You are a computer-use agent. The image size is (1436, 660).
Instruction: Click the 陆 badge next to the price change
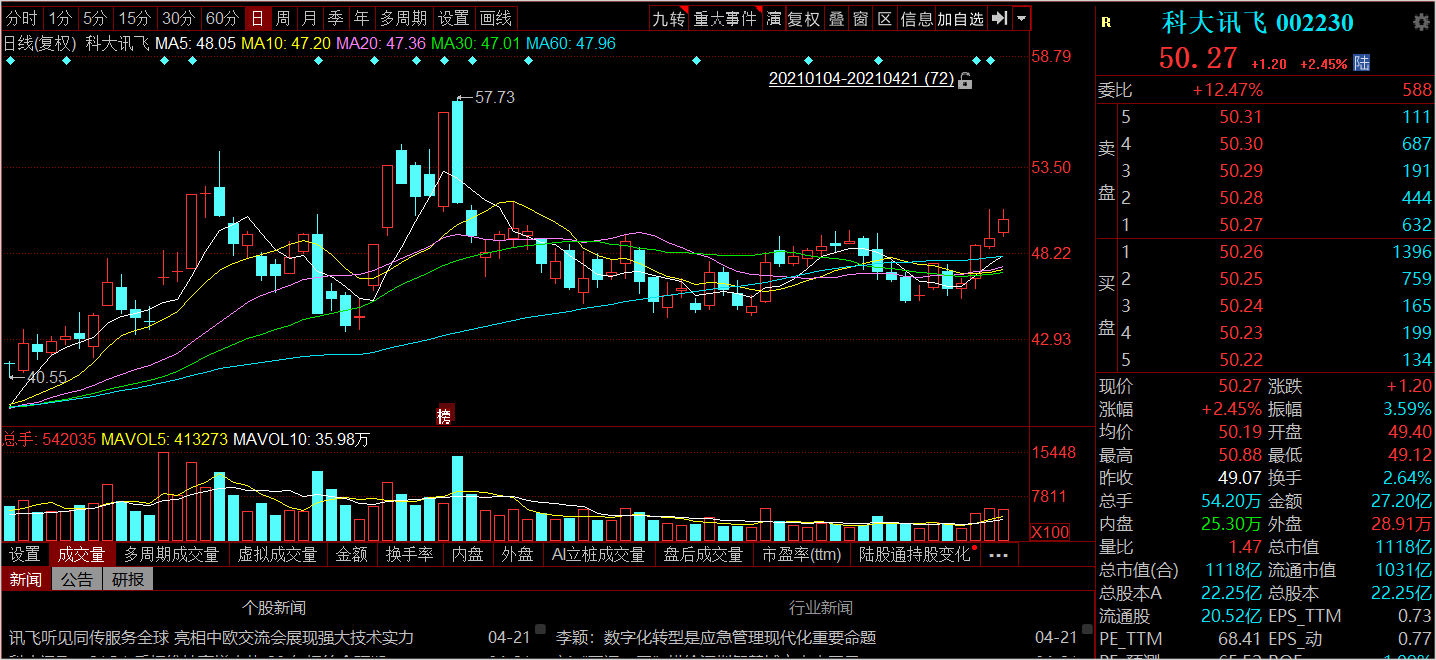tap(1362, 63)
